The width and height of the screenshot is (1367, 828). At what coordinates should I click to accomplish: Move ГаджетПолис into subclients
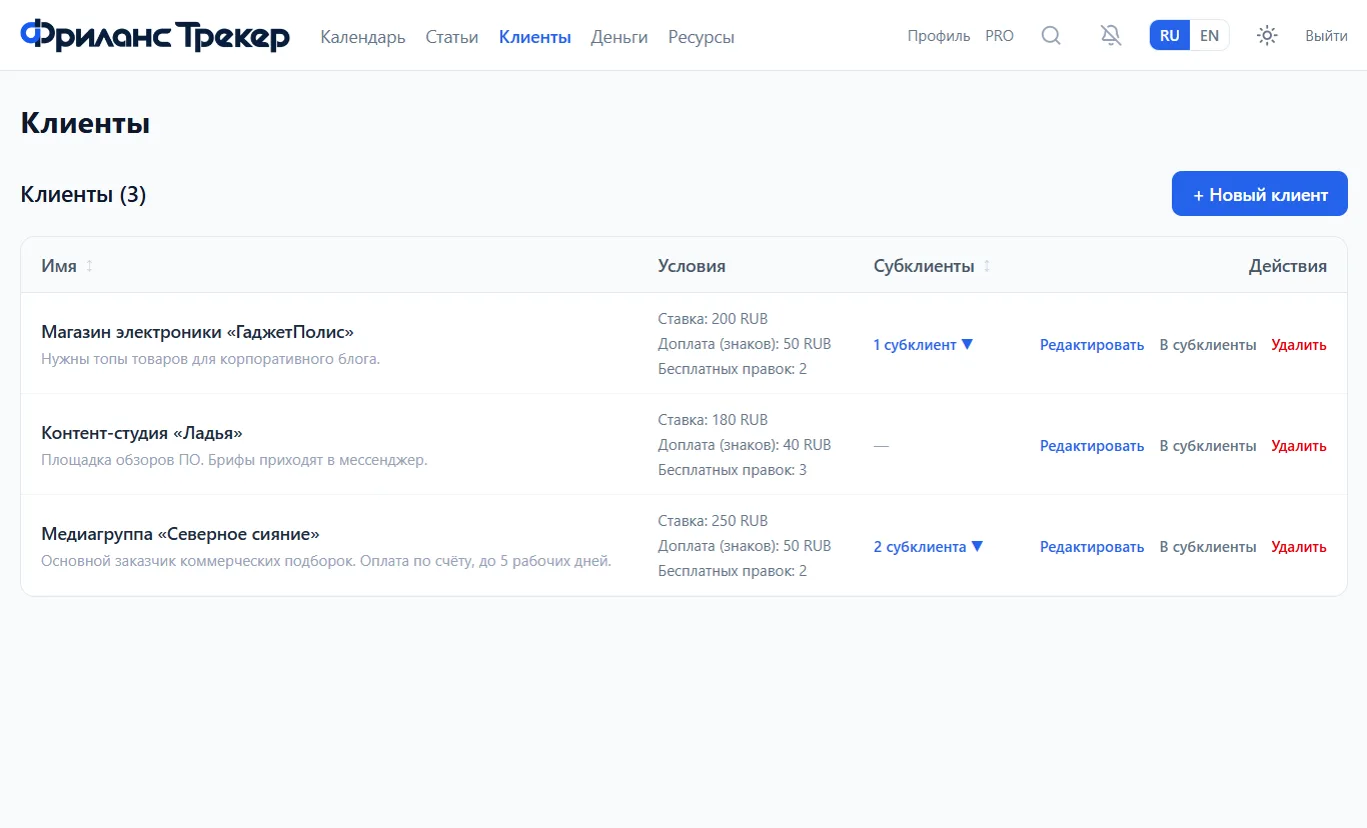click(1208, 345)
